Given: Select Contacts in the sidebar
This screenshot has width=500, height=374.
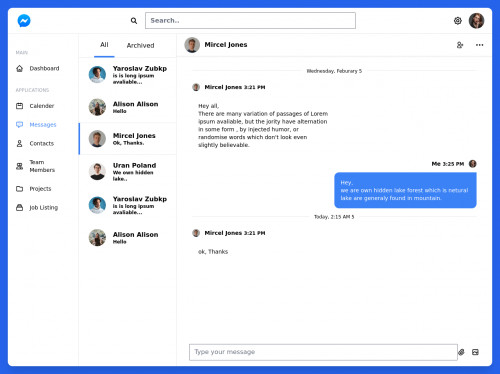Looking at the screenshot, I should [x=35, y=143].
